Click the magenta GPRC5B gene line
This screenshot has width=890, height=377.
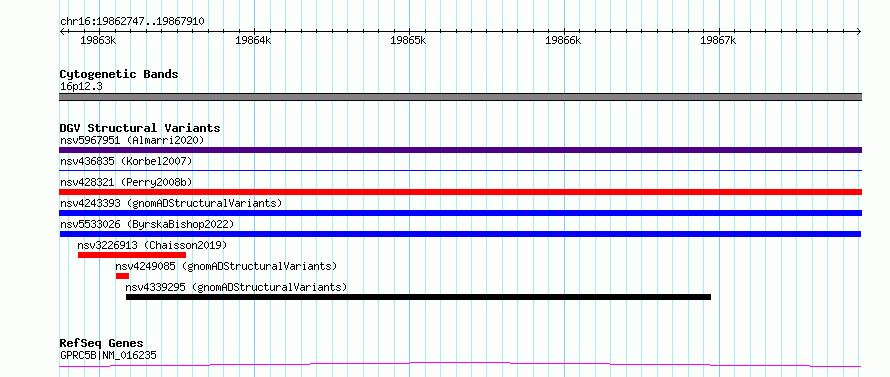(x=460, y=364)
